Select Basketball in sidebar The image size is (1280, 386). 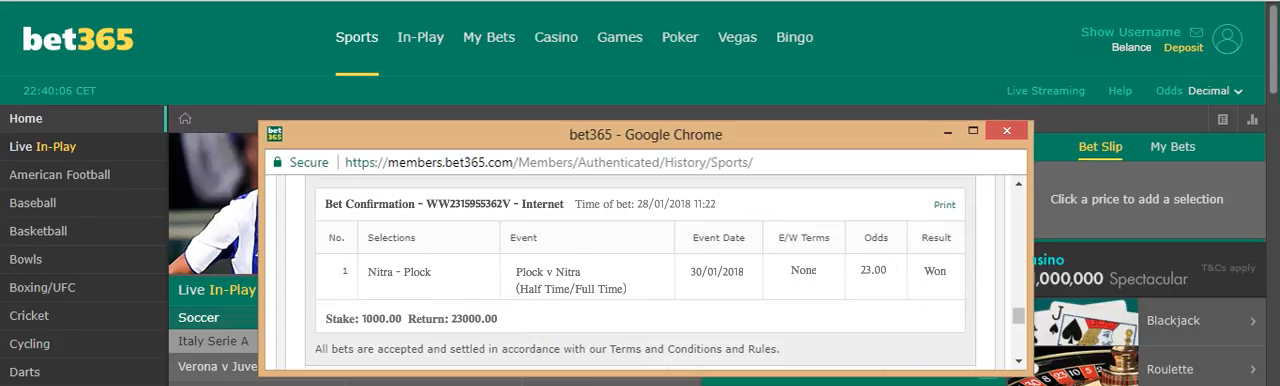pyautogui.click(x=83, y=231)
